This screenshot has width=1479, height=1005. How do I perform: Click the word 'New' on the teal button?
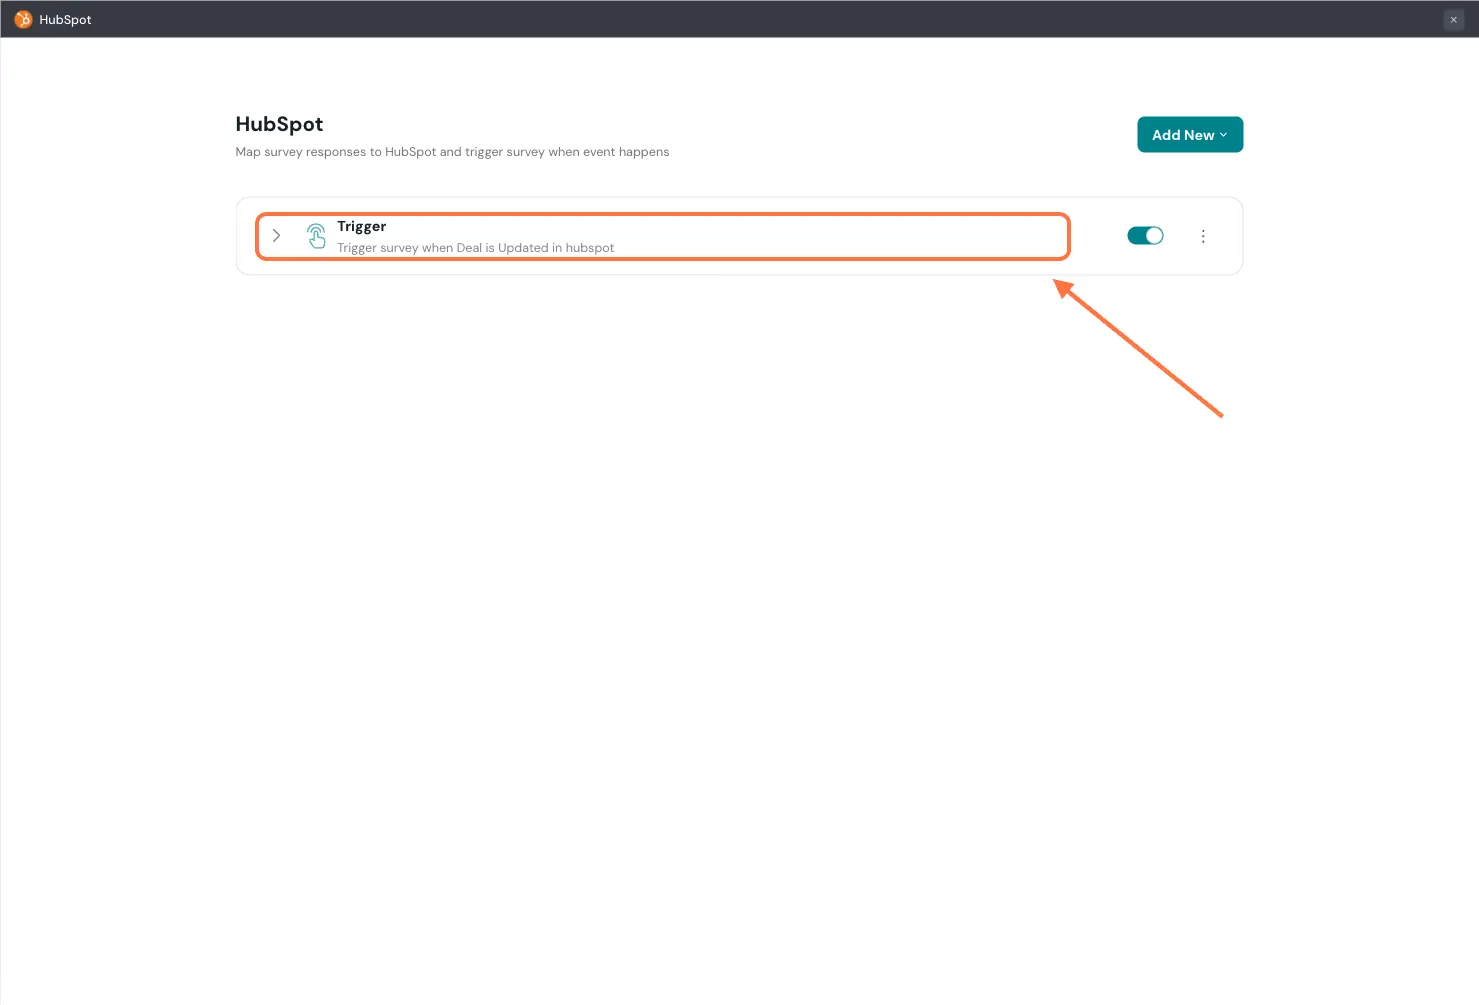(x=1199, y=135)
